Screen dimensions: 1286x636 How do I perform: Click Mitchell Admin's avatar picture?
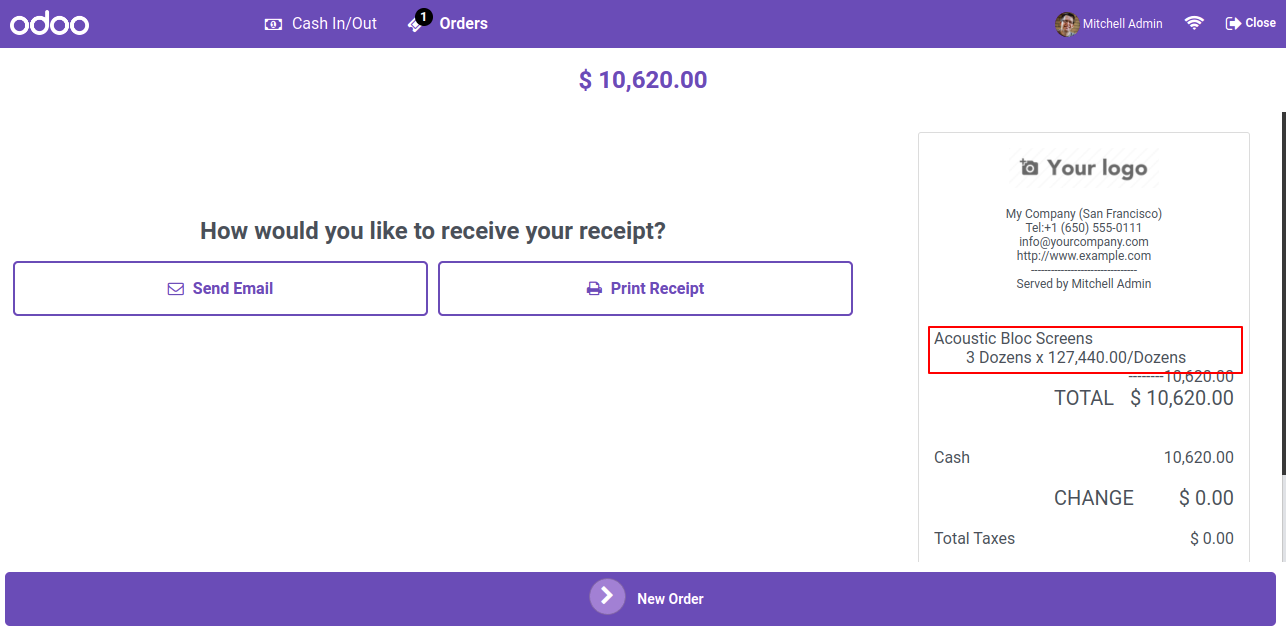click(x=1067, y=24)
